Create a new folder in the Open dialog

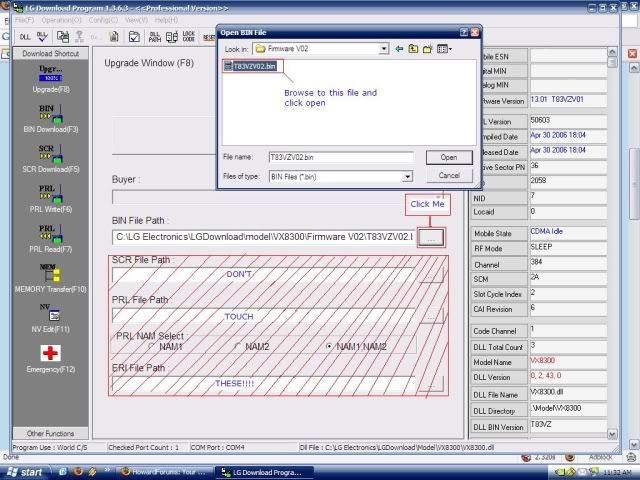click(x=427, y=49)
